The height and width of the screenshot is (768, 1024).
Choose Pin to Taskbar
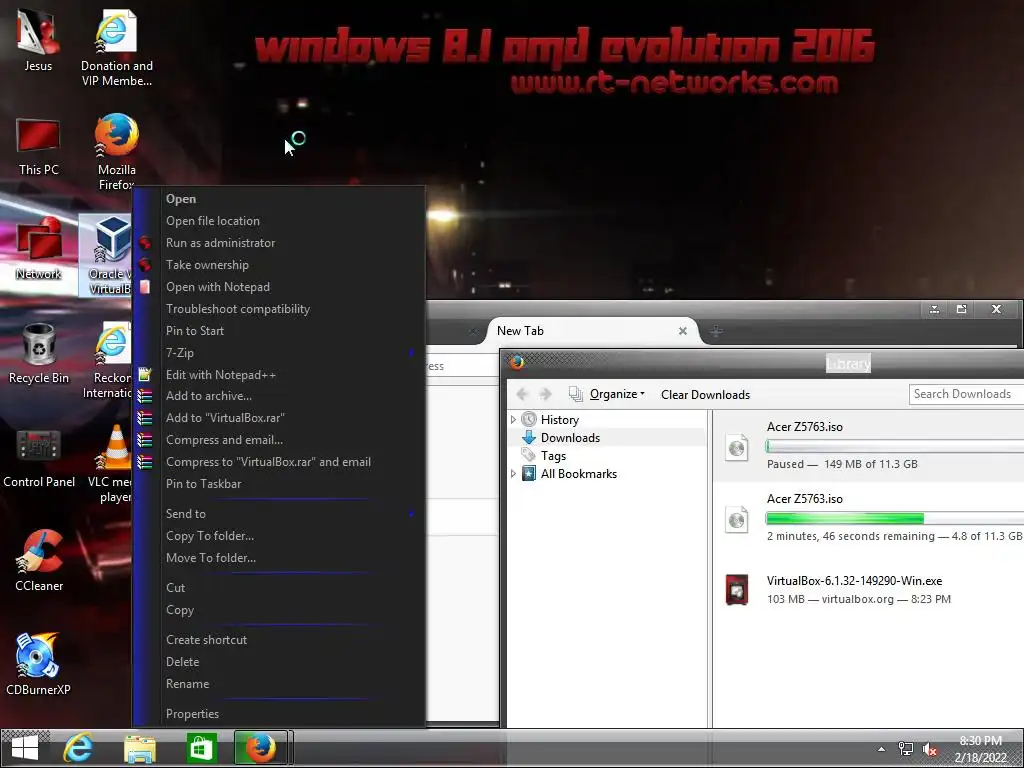pyautogui.click(x=278, y=484)
